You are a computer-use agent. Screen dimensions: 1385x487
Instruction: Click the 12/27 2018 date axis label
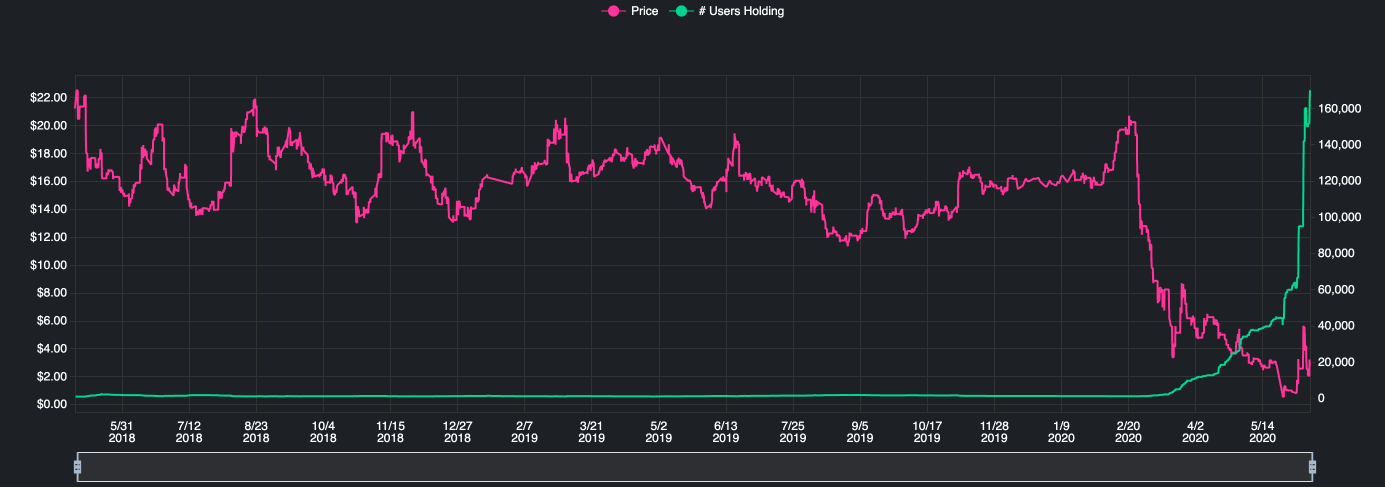coord(457,431)
